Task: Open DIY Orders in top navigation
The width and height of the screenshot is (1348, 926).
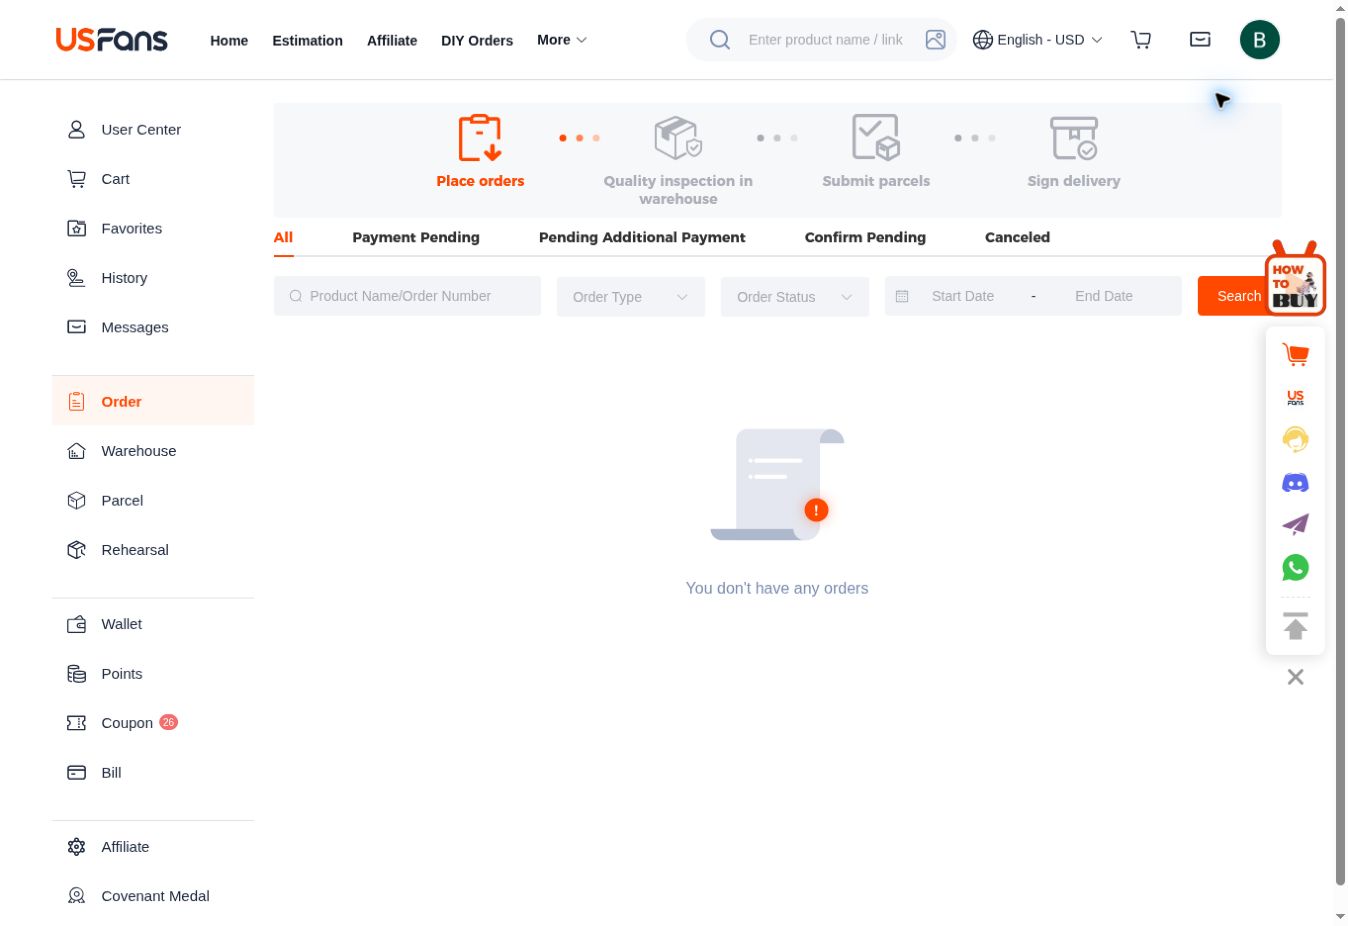Action: [x=477, y=41]
